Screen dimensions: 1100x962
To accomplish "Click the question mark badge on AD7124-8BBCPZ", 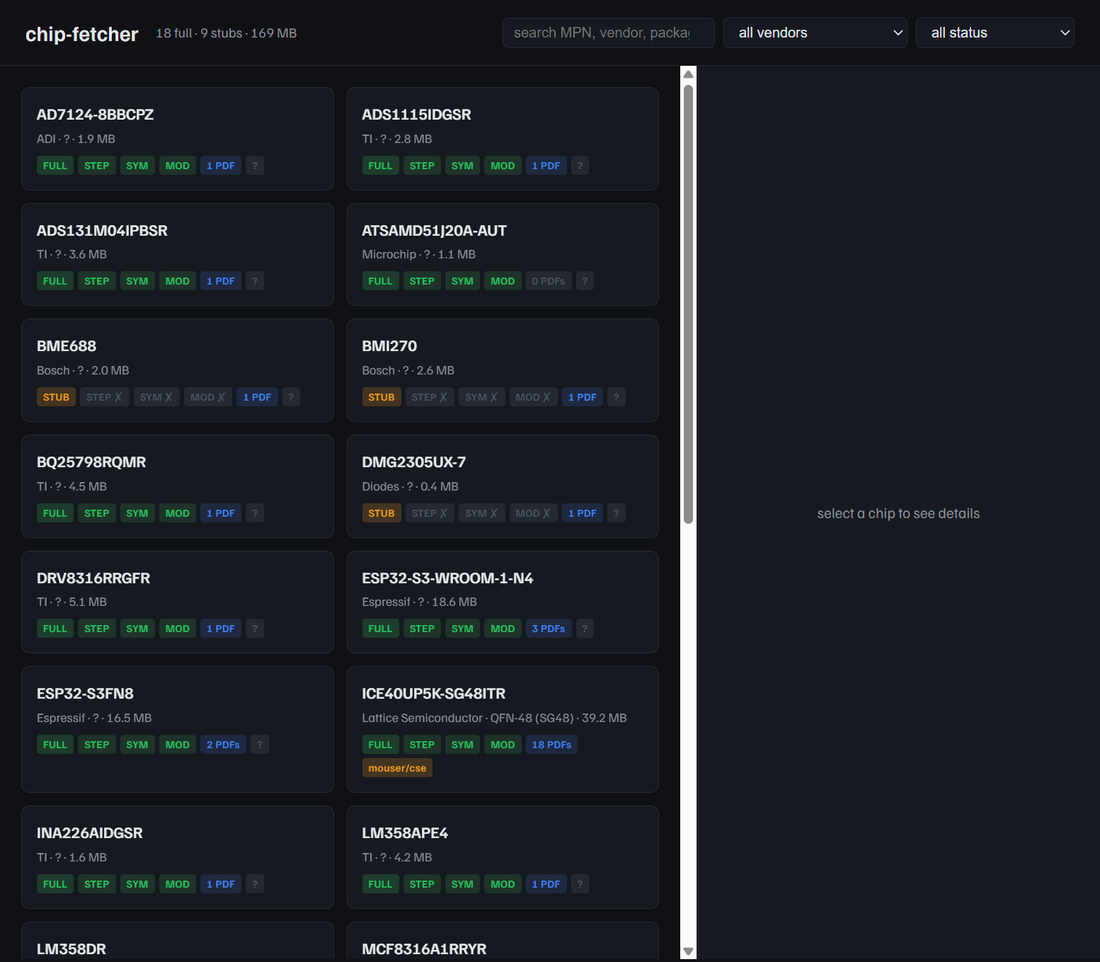I will 255,166.
